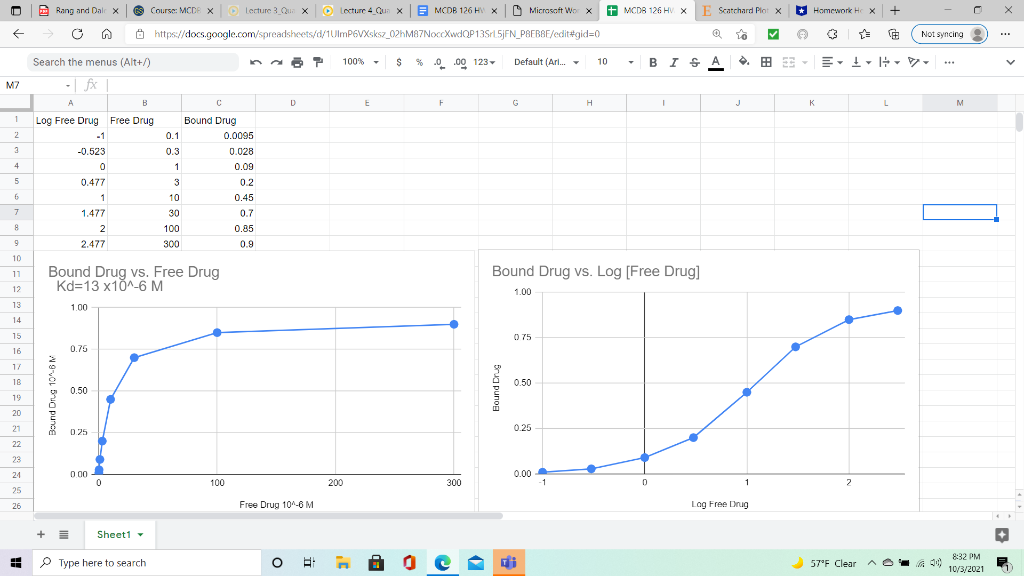Open the text rotation dropdown
This screenshot has width=1024, height=576.
coord(918,62)
